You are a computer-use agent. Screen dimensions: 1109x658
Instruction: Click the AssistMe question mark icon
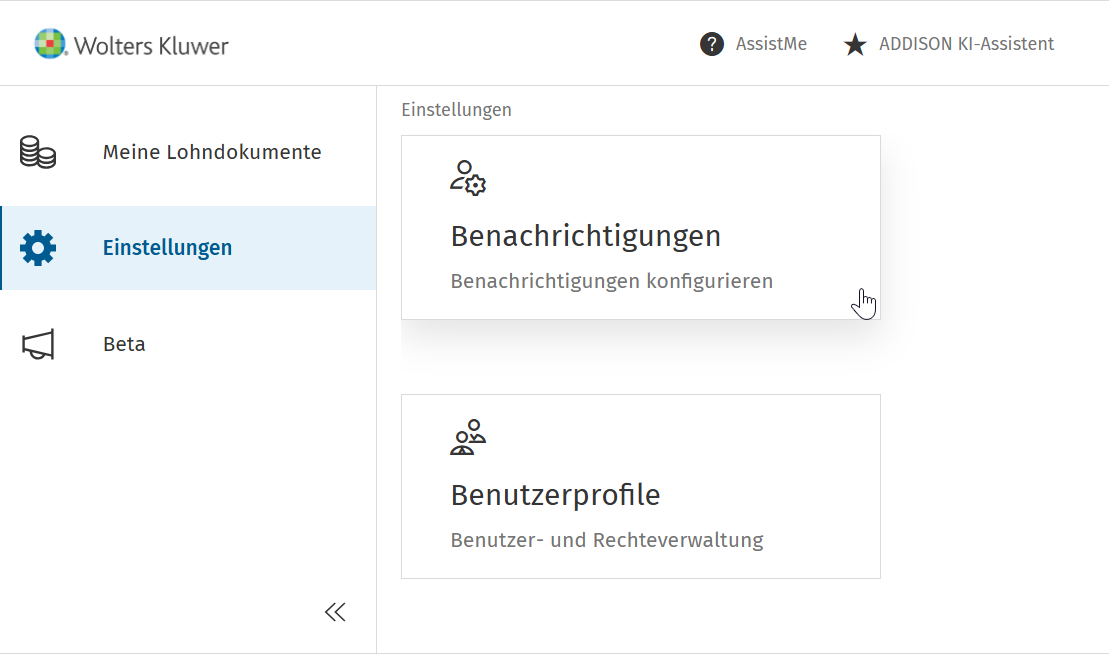[712, 44]
